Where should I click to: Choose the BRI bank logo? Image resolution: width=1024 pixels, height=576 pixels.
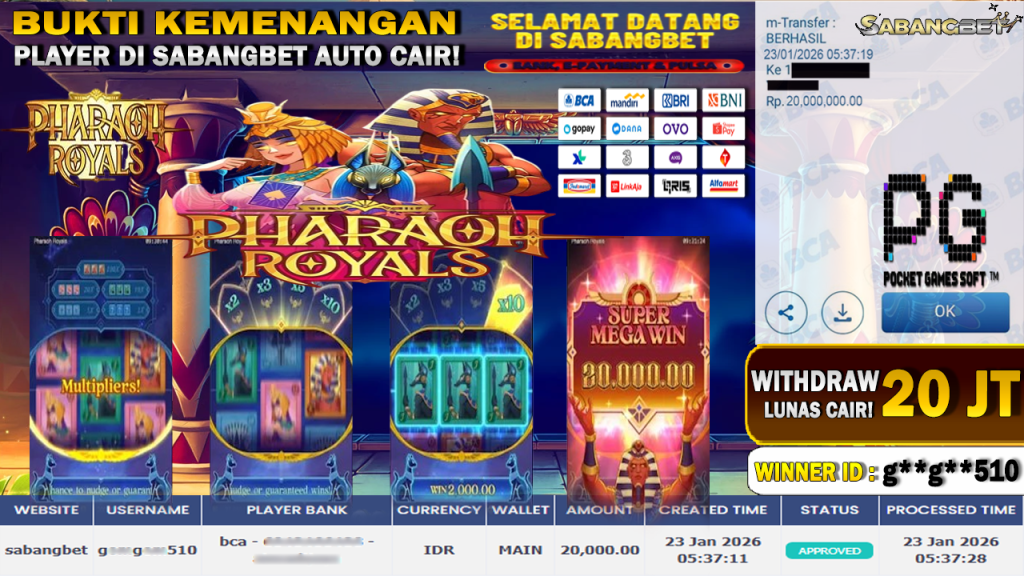pos(675,101)
